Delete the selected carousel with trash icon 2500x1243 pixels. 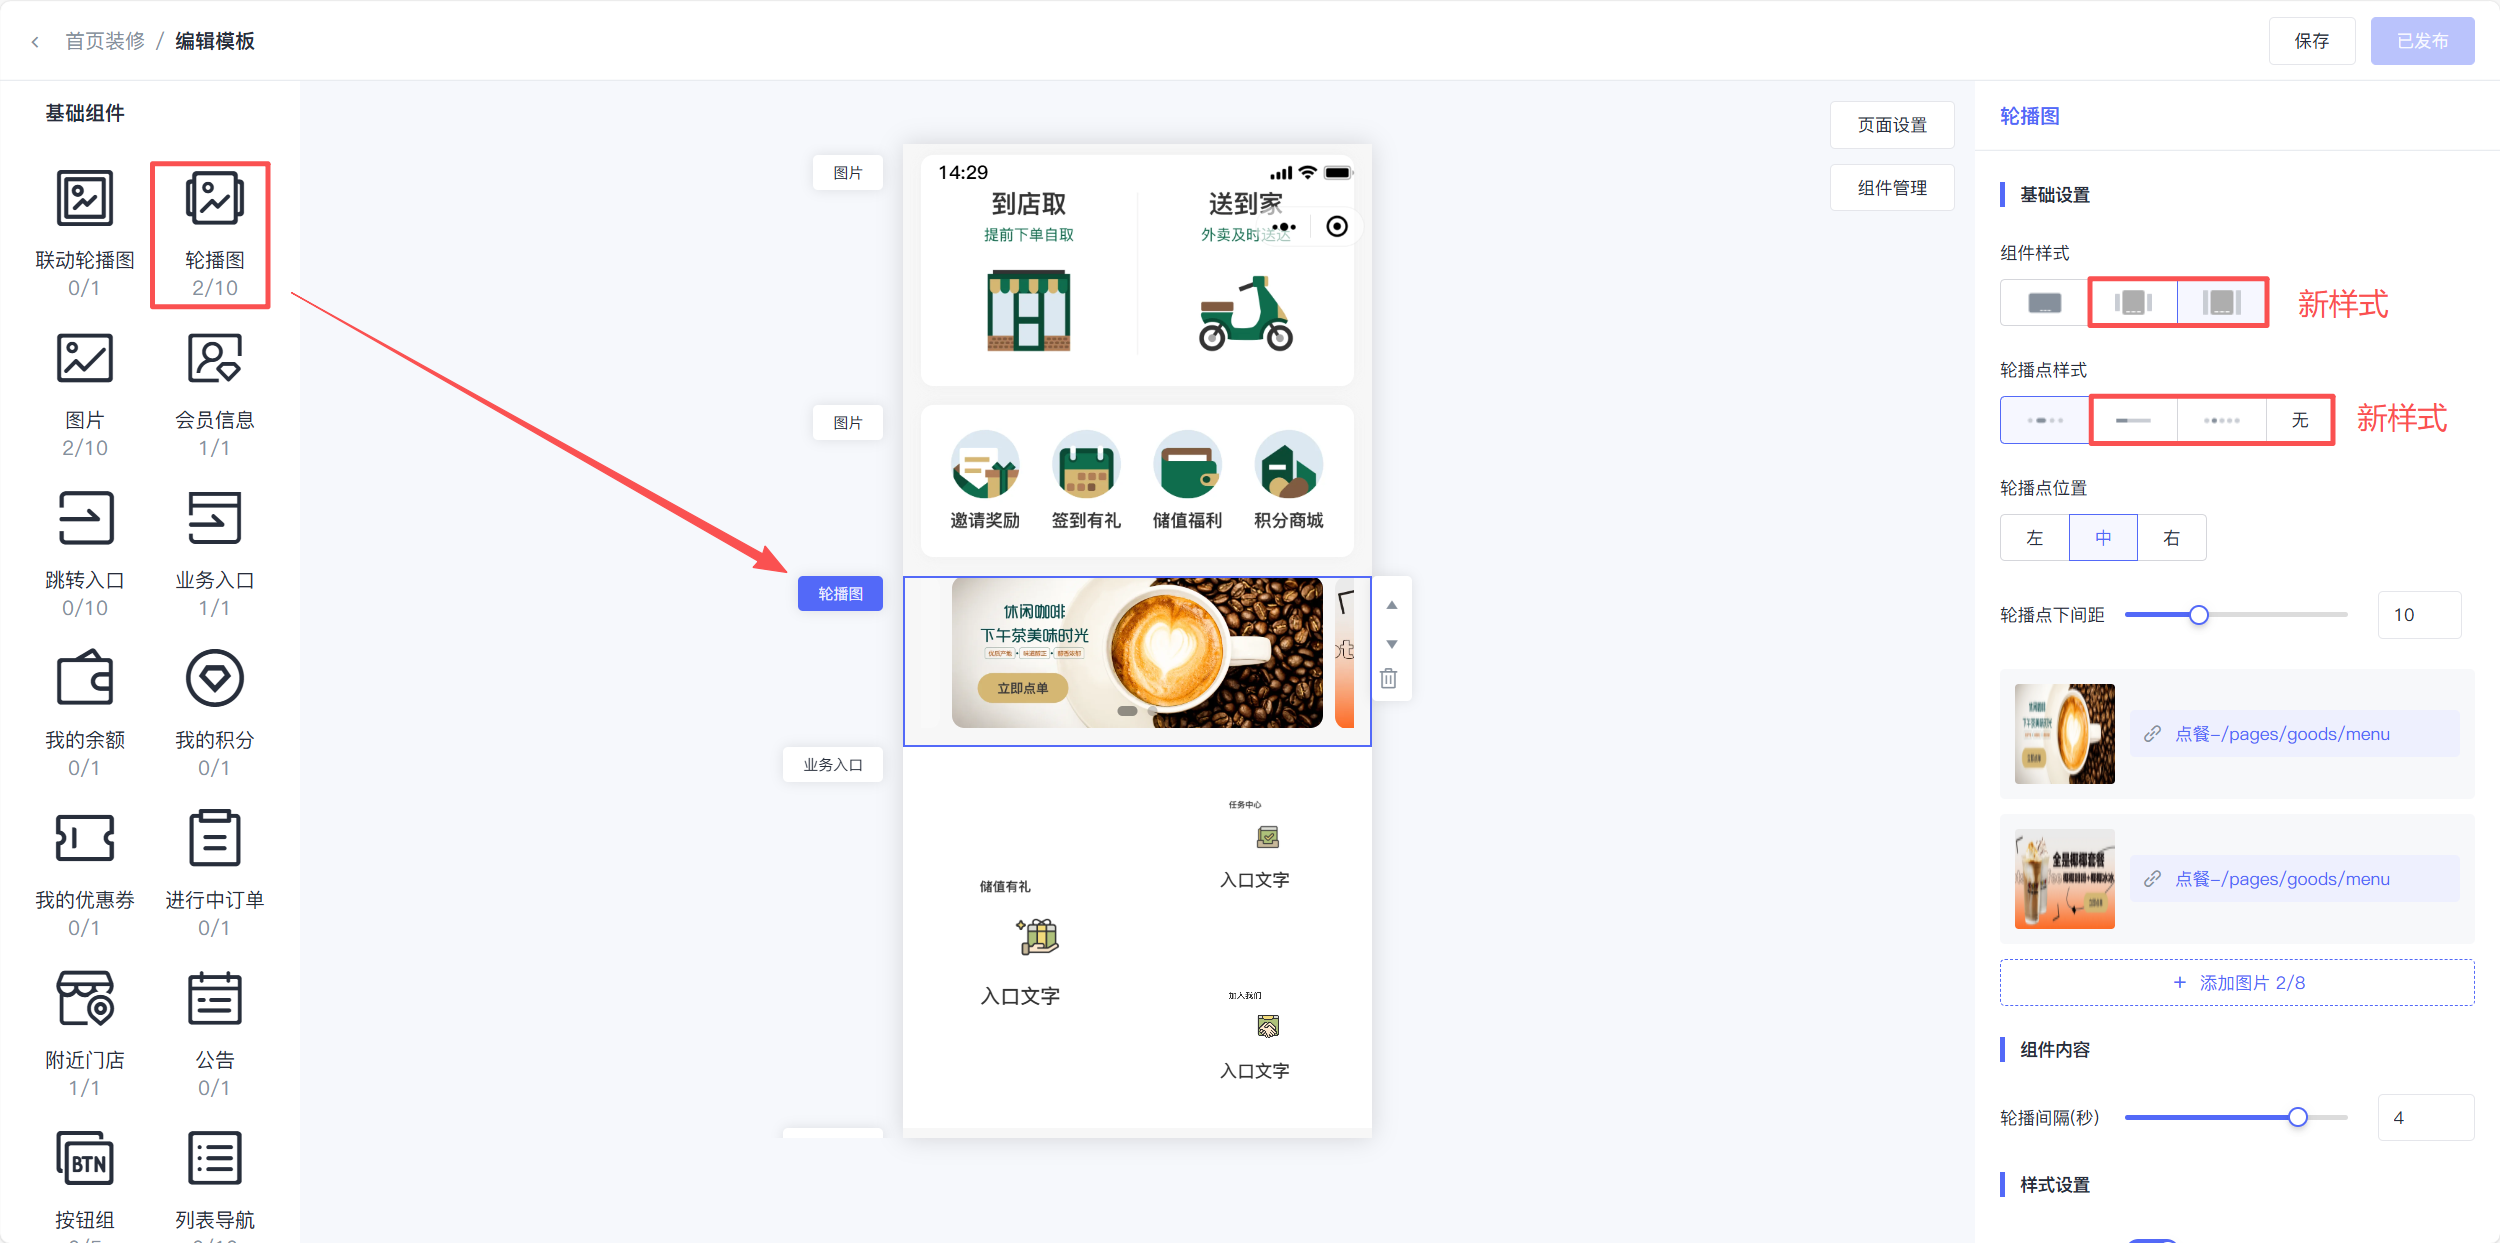(1389, 679)
